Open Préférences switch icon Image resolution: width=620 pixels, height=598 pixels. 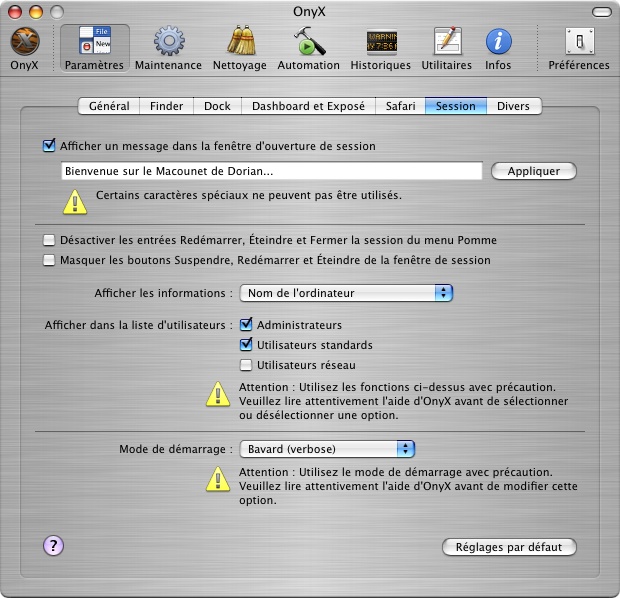pyautogui.click(x=578, y=43)
